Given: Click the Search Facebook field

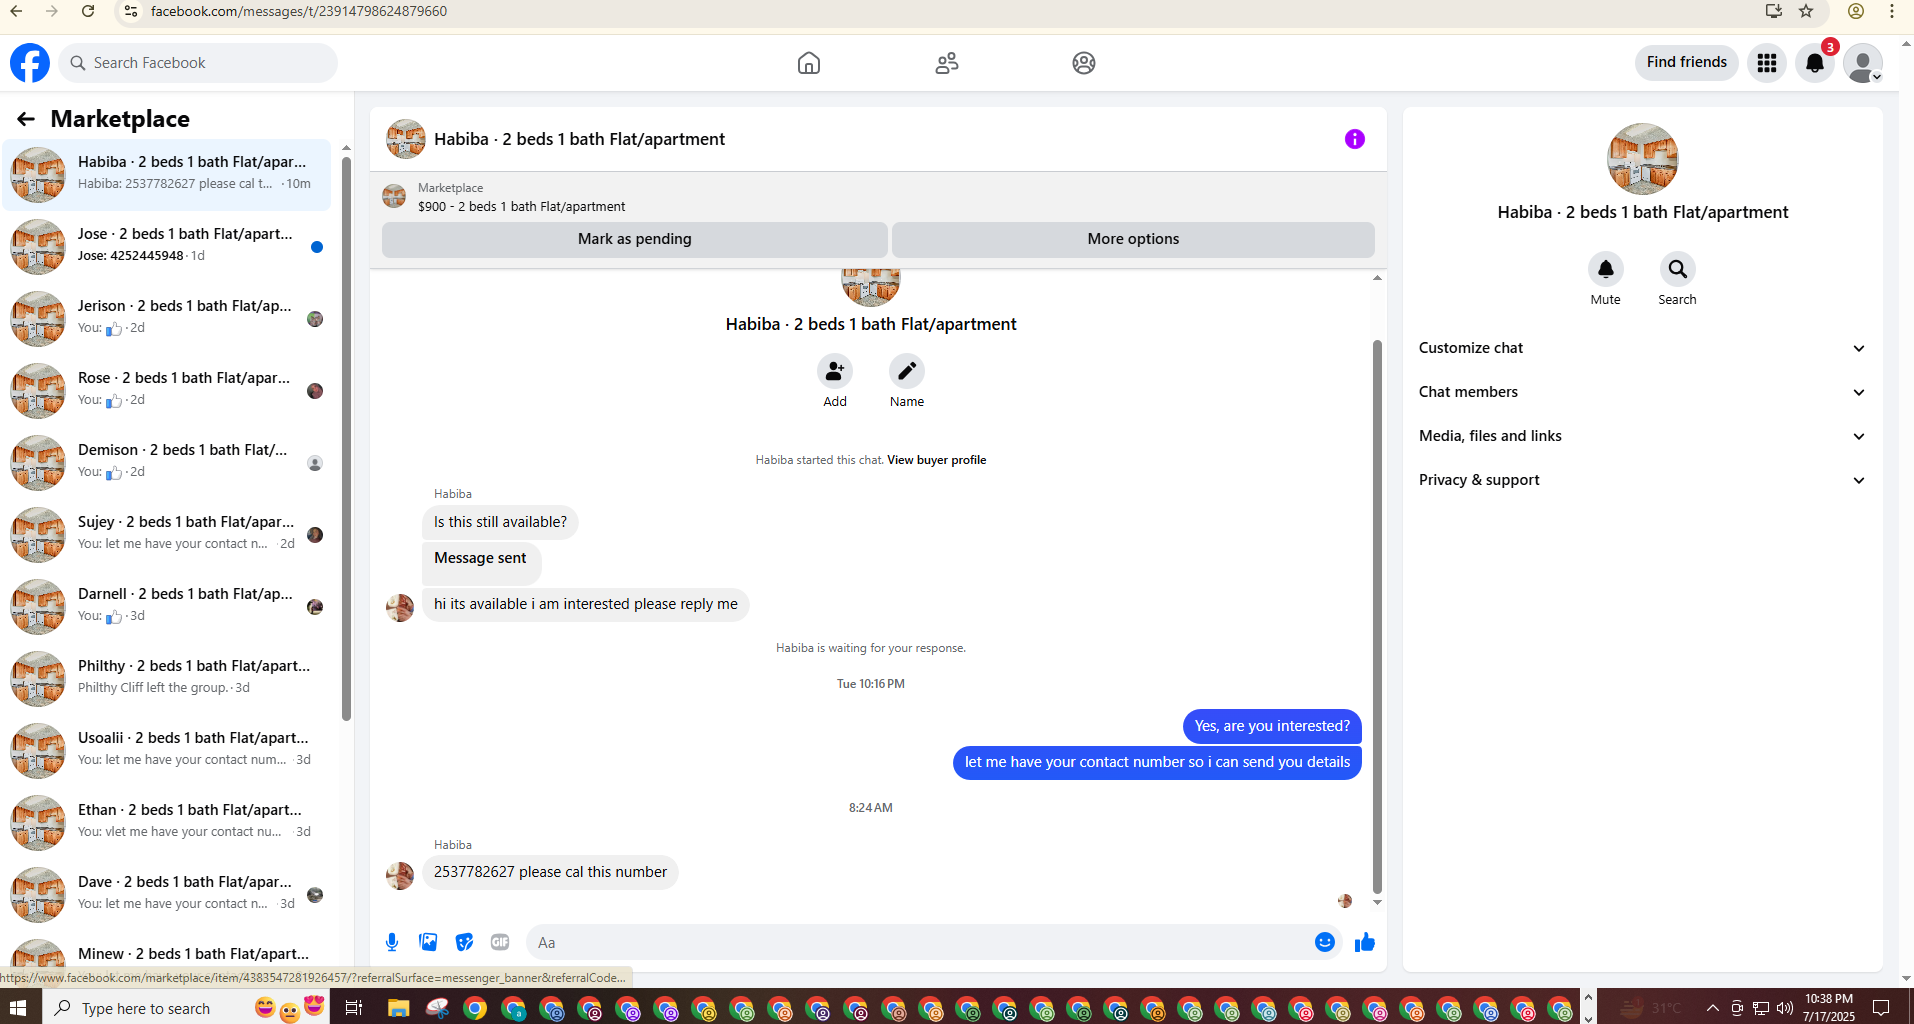Looking at the screenshot, I should 198,63.
